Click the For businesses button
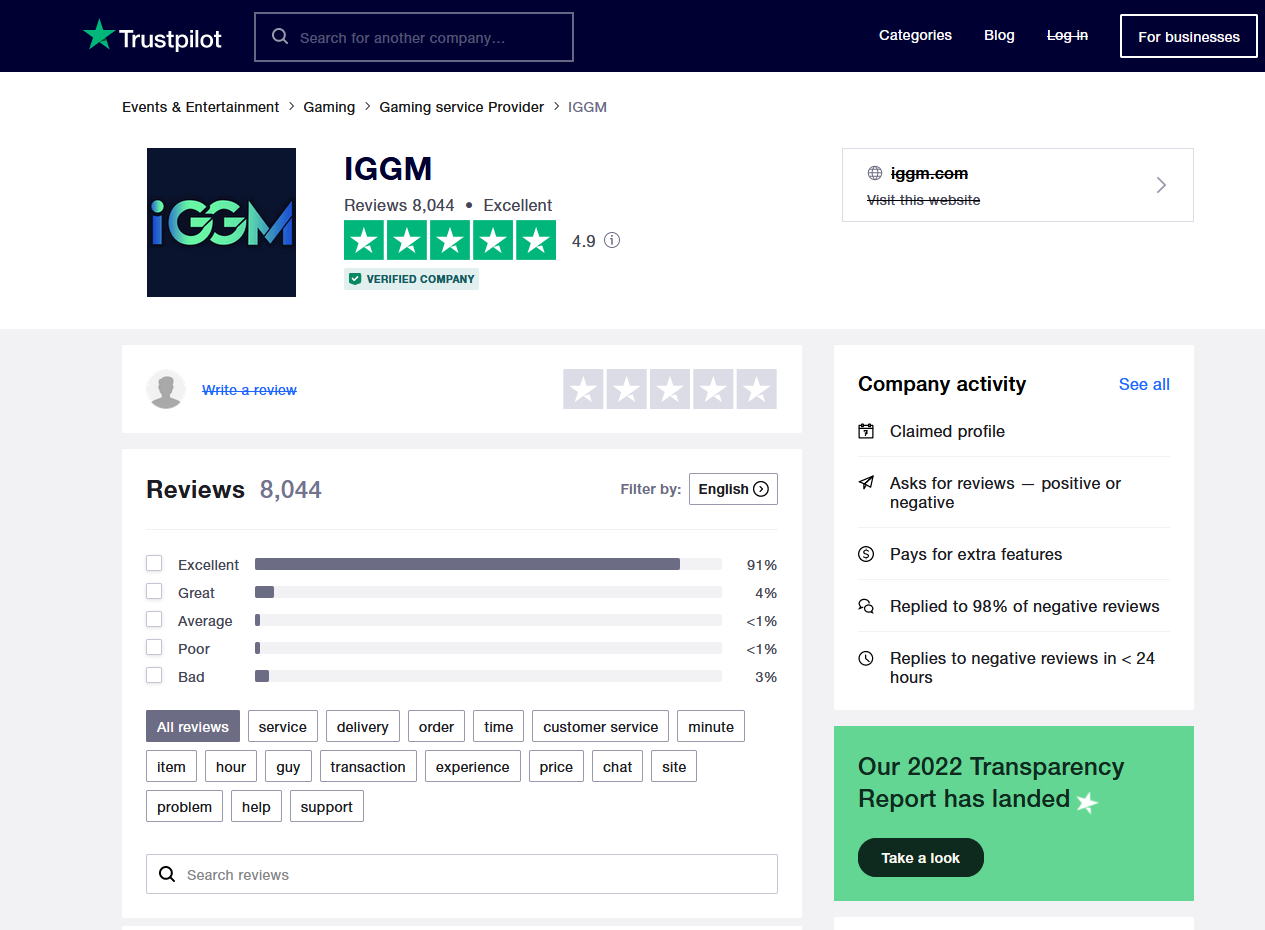The height and width of the screenshot is (930, 1265). (1189, 36)
